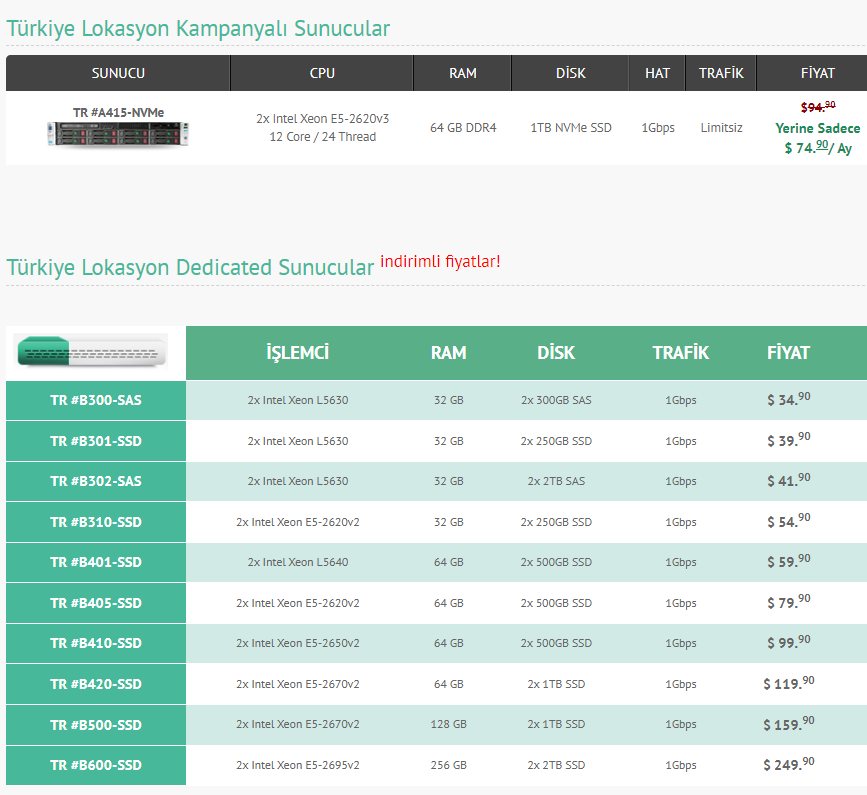Click the Türkiye Lokasyon Kampanyalı Sunucular heading
Screen dimensions: 867x795
pos(198,29)
